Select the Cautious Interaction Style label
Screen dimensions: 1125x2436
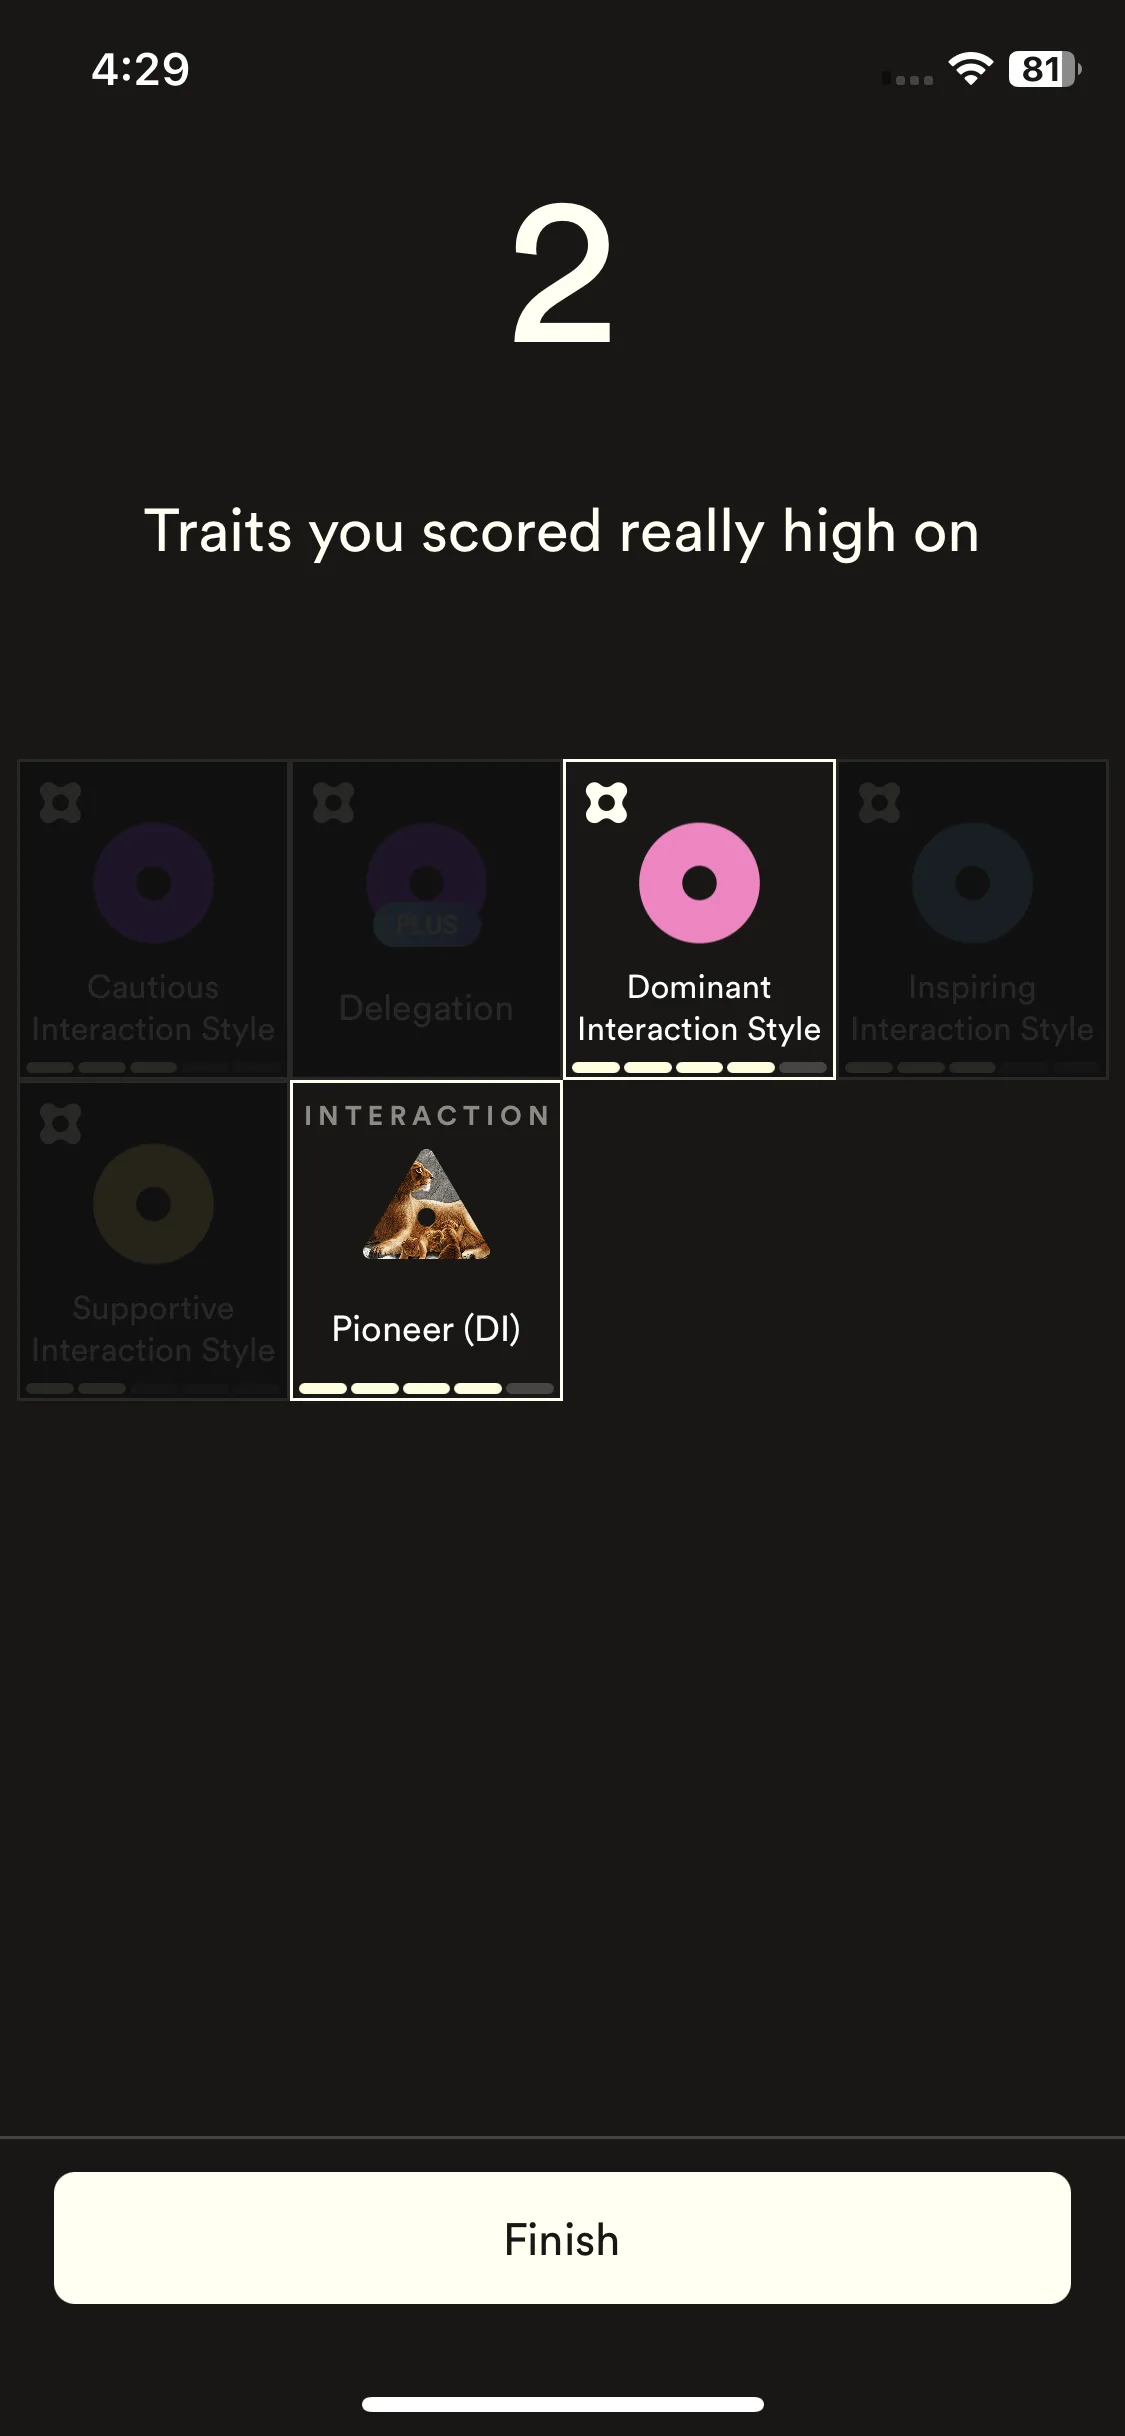pyautogui.click(x=153, y=1008)
